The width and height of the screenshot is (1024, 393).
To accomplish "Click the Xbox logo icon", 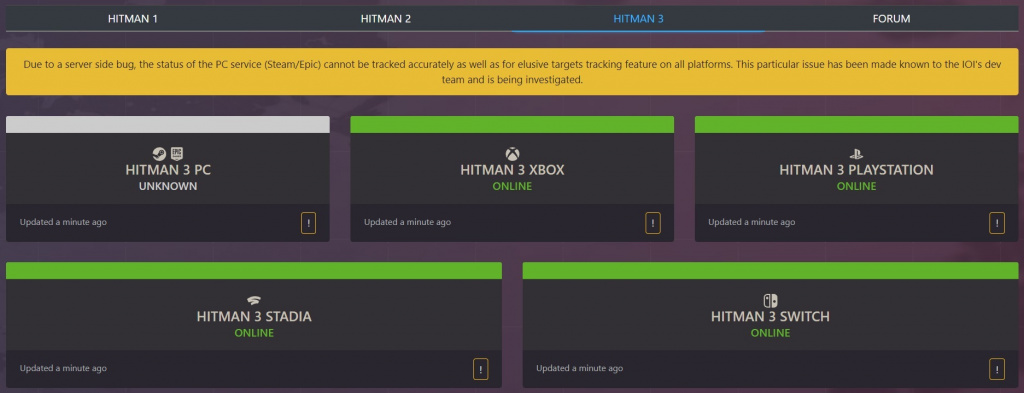I will point(512,154).
